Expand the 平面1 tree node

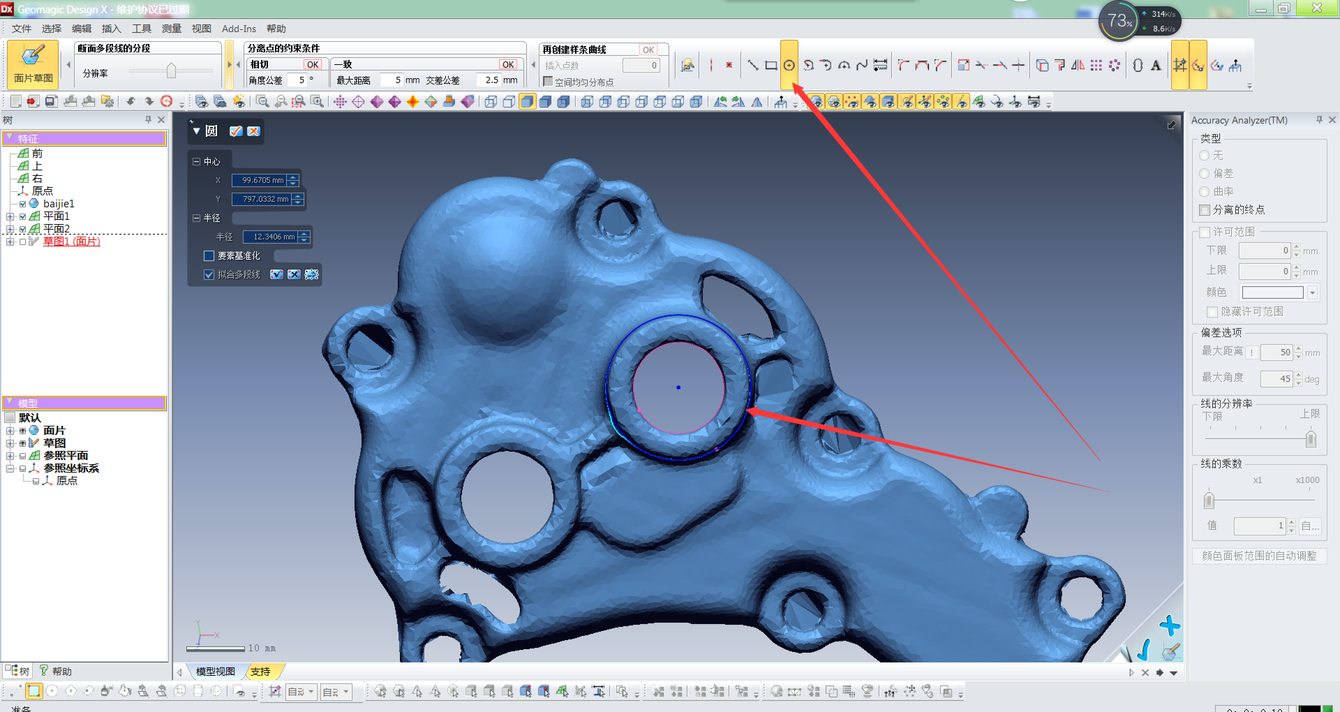pos(10,216)
